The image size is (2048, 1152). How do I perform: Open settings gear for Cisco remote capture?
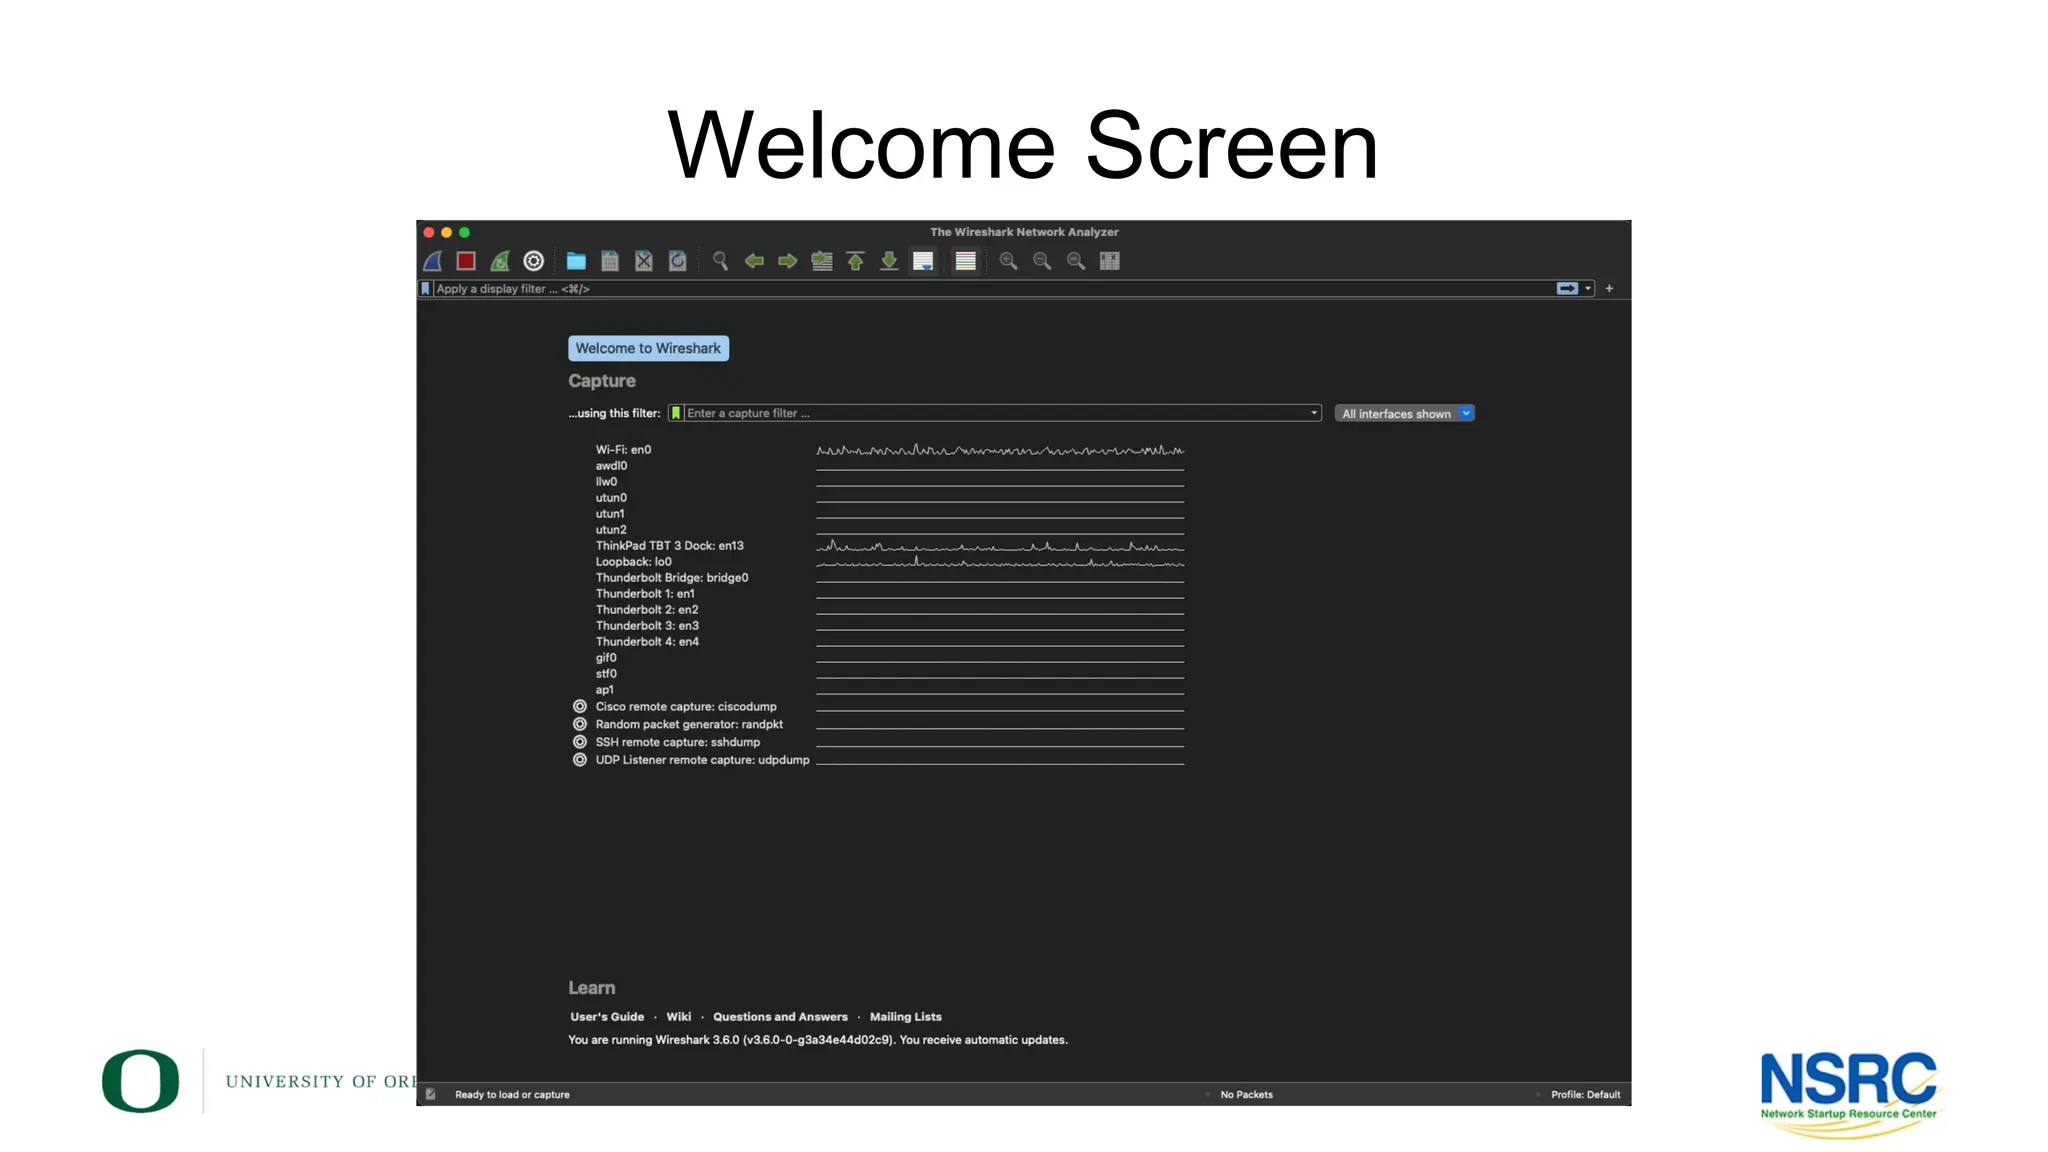580,707
